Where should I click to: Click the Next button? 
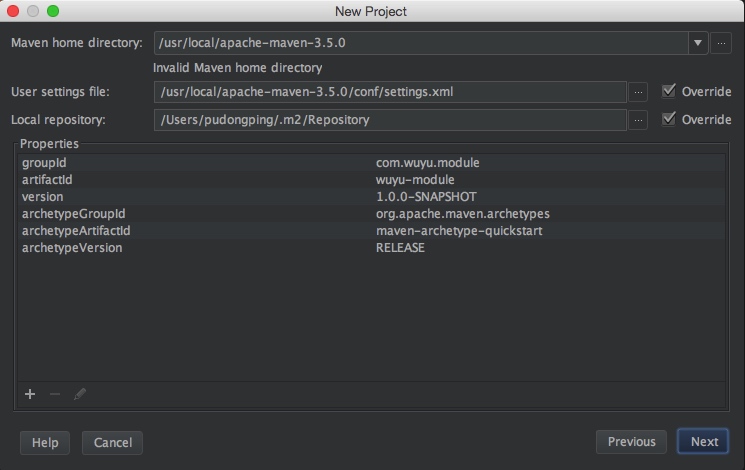point(703,442)
